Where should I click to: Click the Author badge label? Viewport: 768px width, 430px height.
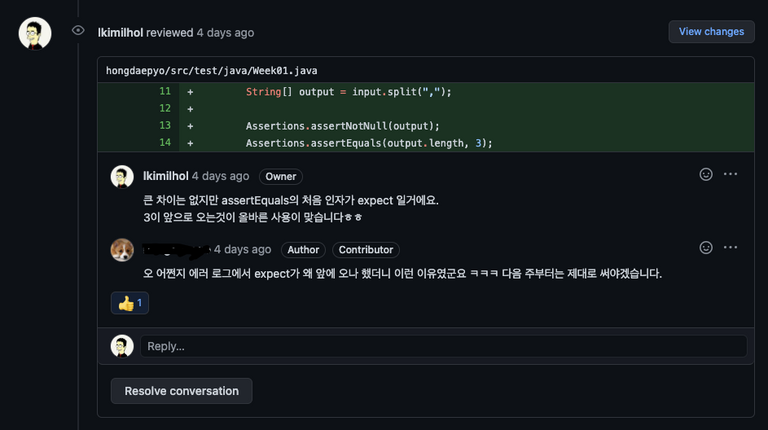point(303,250)
